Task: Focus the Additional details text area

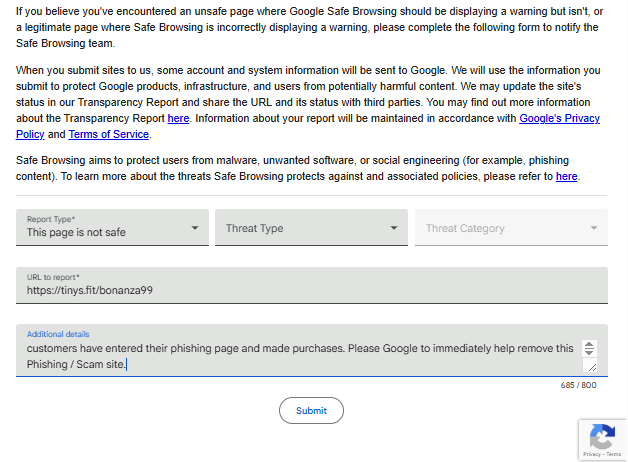Action: point(300,355)
